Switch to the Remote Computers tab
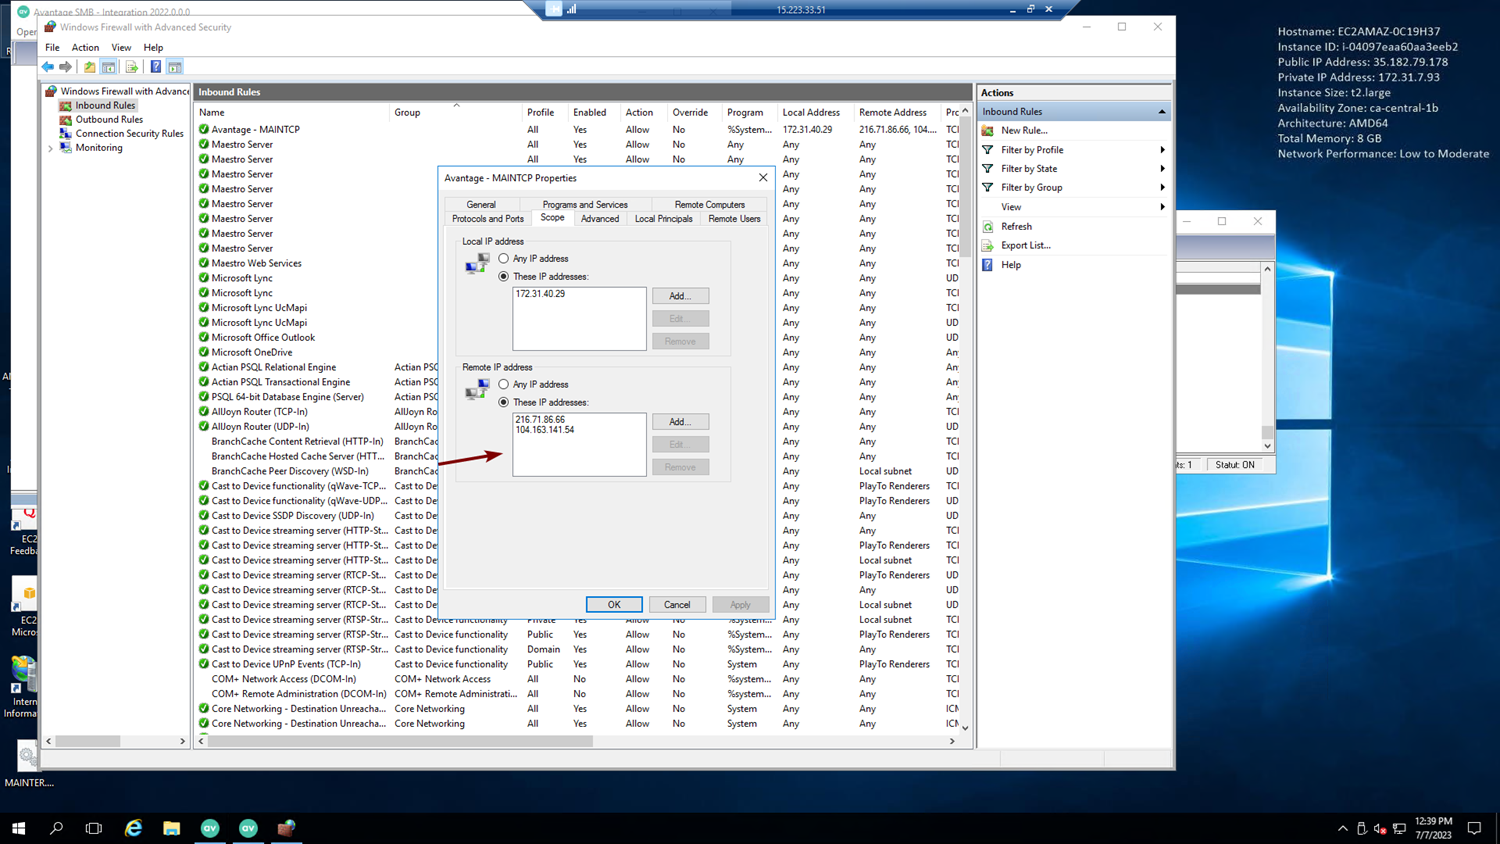The image size is (1500, 844). pos(710,204)
